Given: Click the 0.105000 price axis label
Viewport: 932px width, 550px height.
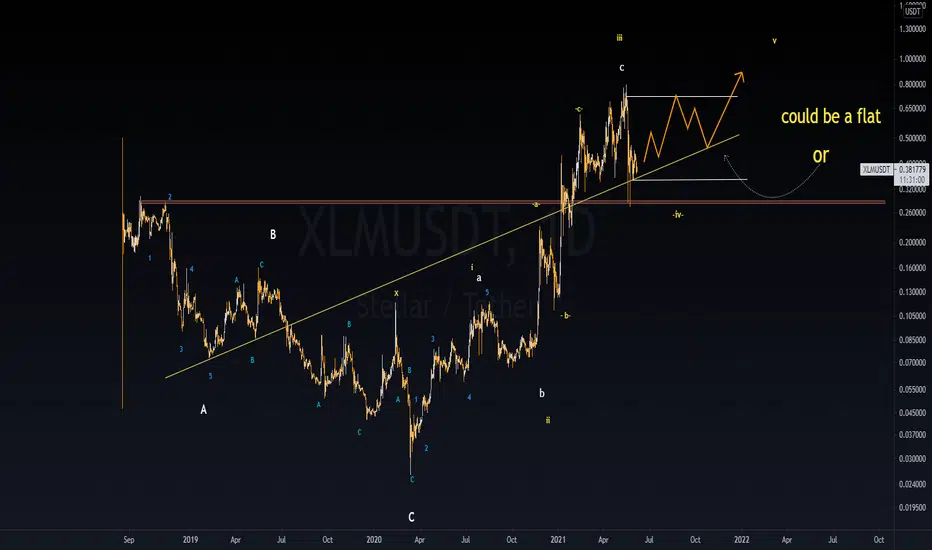Looking at the screenshot, I should 912,316.
